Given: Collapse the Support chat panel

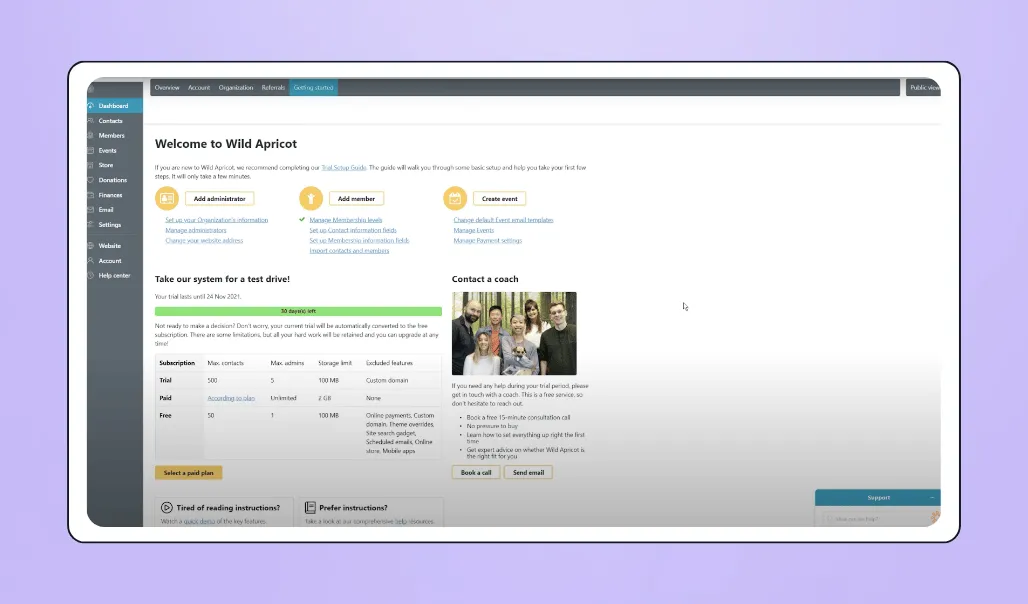Looking at the screenshot, I should 931,496.
